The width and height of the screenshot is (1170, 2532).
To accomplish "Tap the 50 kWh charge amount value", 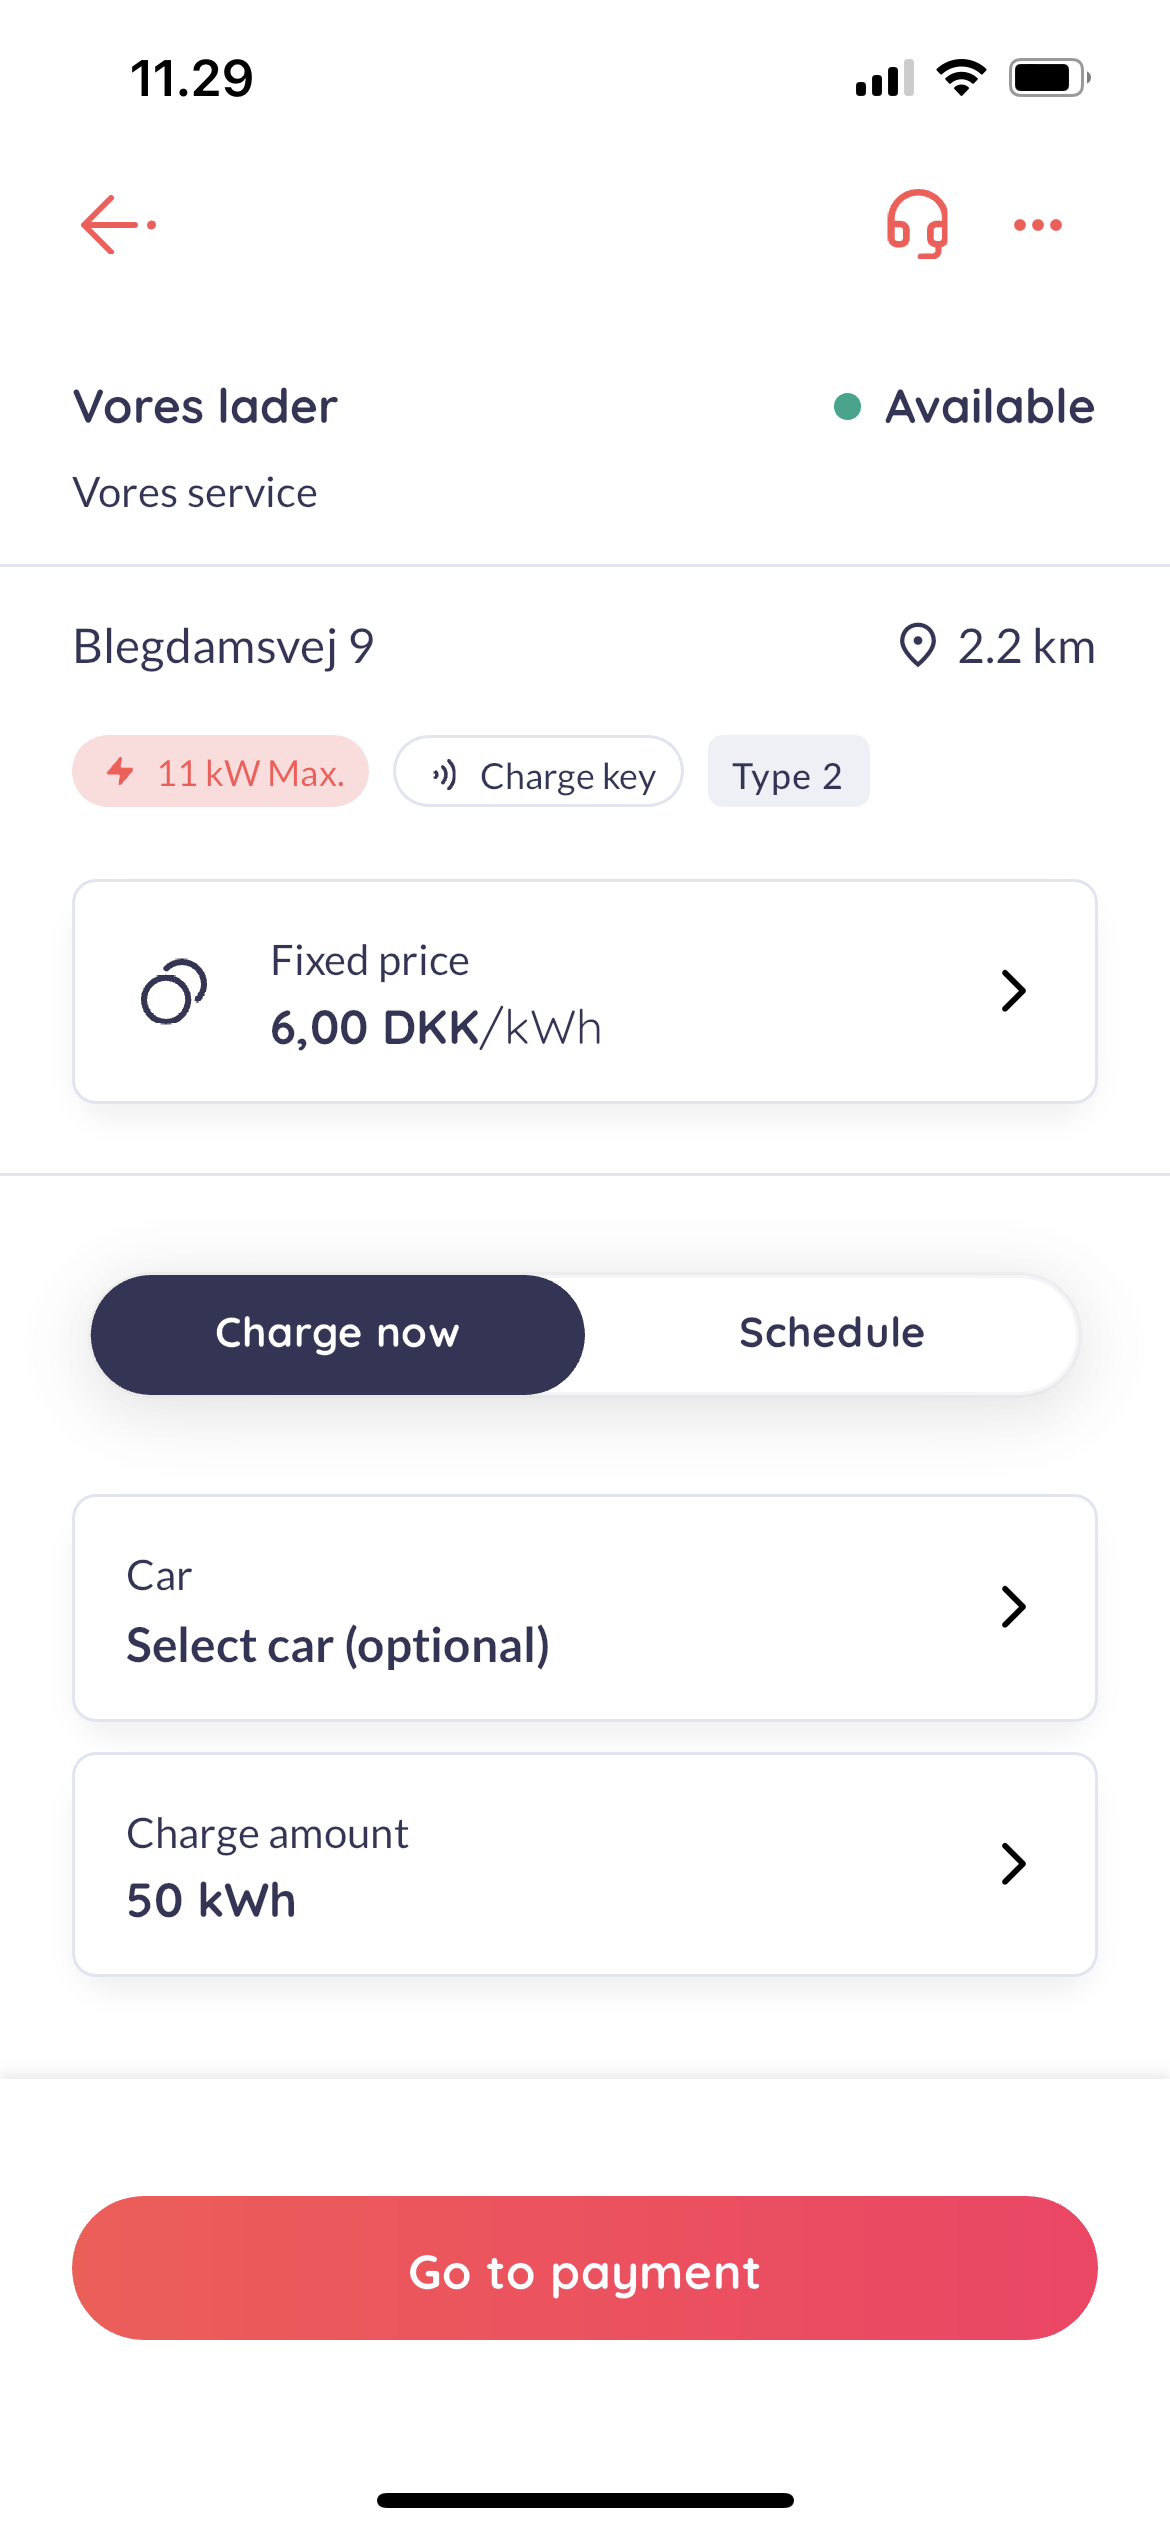I will tap(211, 1900).
